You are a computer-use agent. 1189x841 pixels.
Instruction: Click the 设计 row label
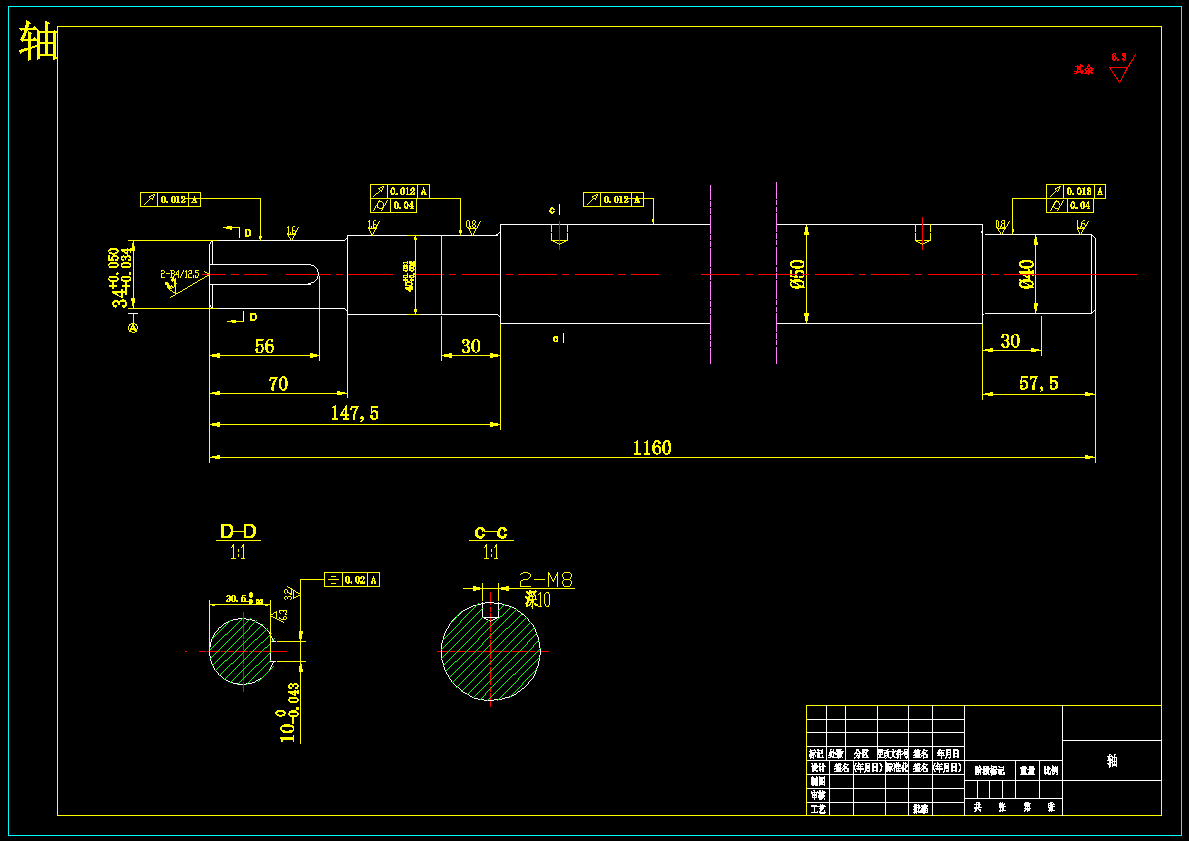[817, 767]
